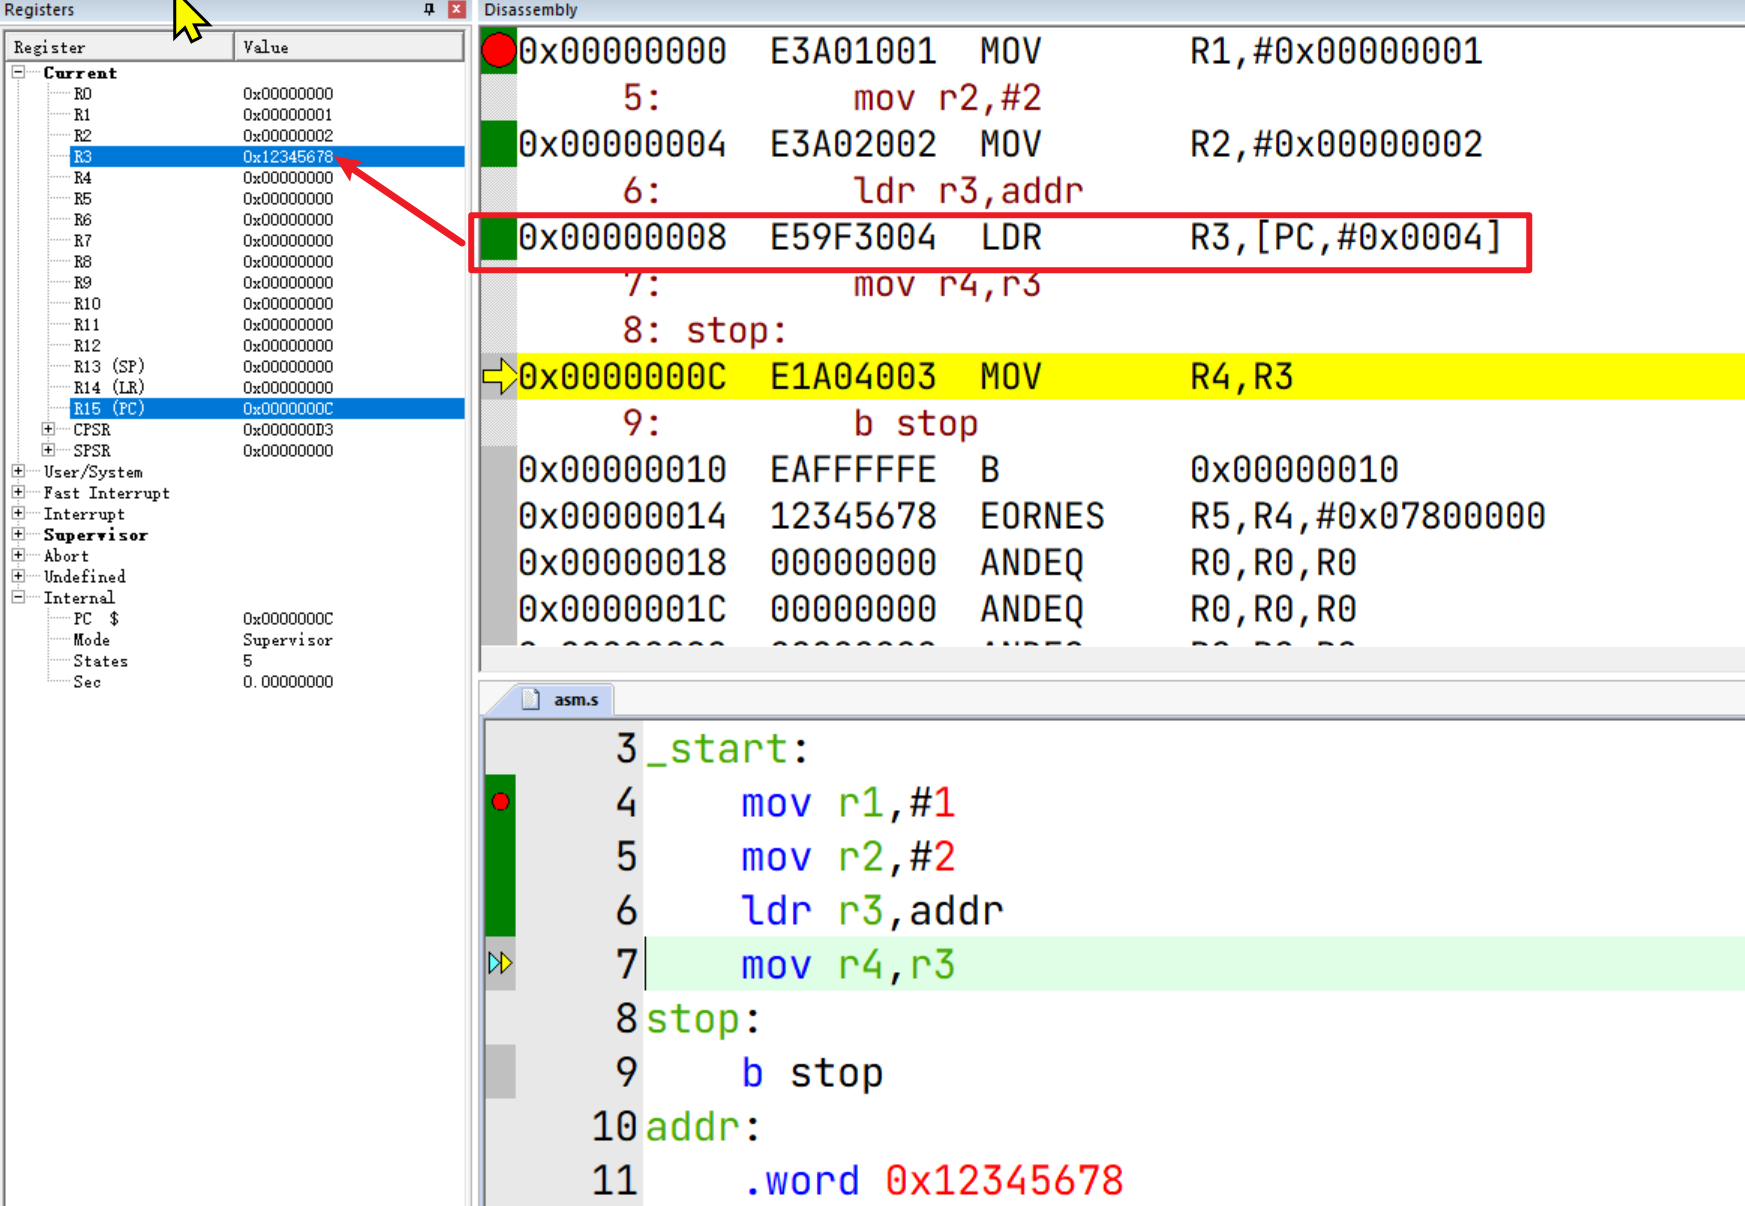Expand the Interrupt register group
The width and height of the screenshot is (1745, 1206).
[18, 513]
